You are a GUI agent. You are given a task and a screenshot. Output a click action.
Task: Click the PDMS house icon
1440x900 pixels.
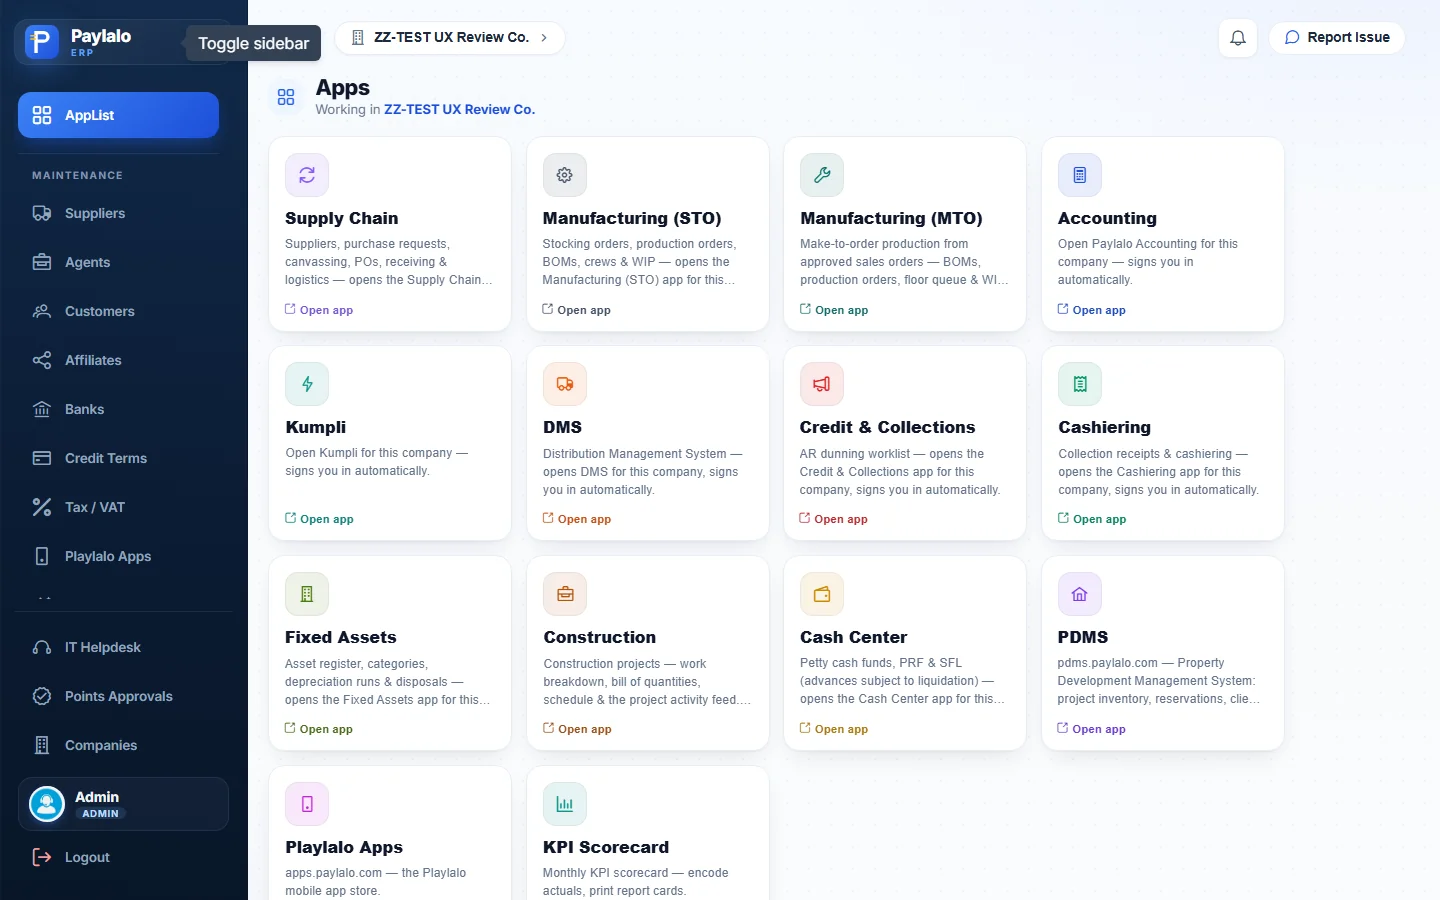pos(1080,594)
